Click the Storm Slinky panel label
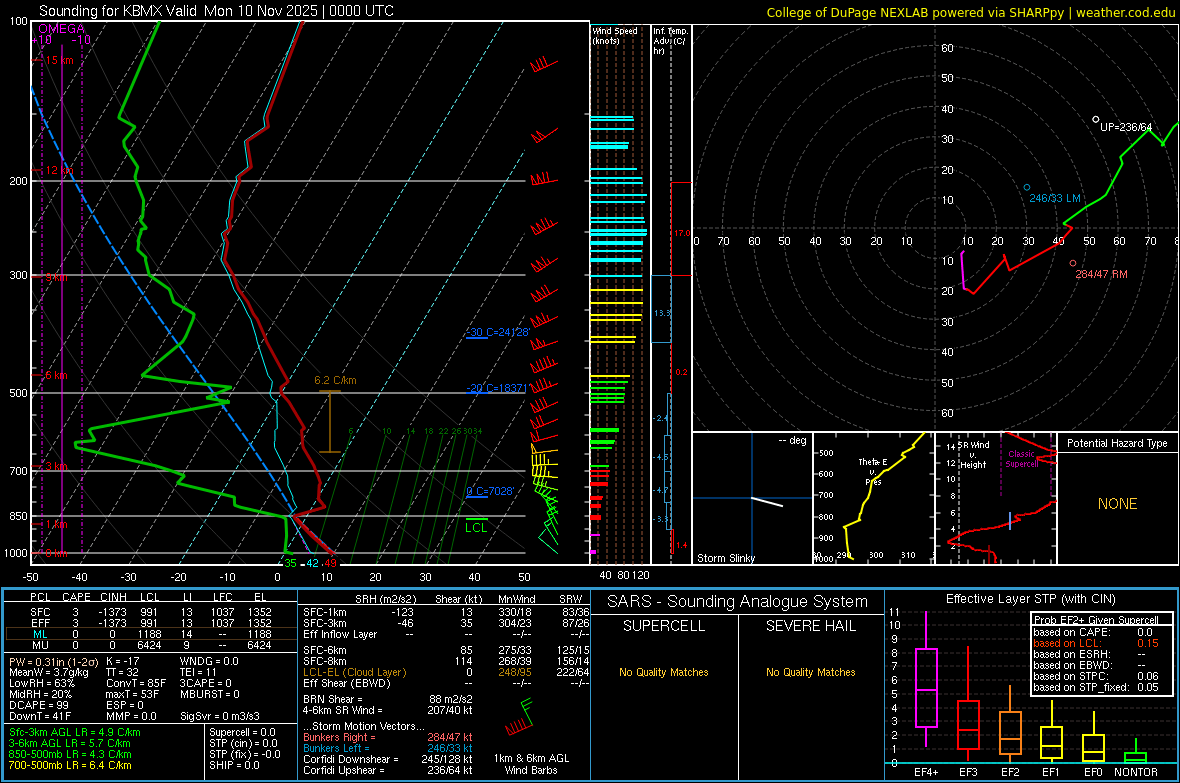Viewport: 1180px width, 783px height. pyautogui.click(x=725, y=558)
